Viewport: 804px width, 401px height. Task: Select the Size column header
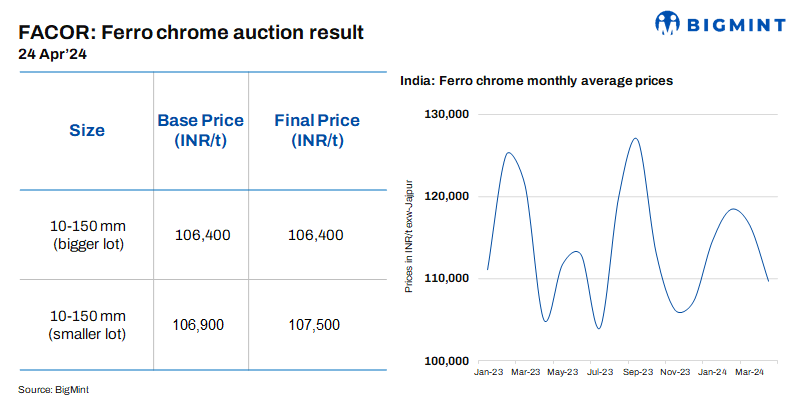coord(87,130)
